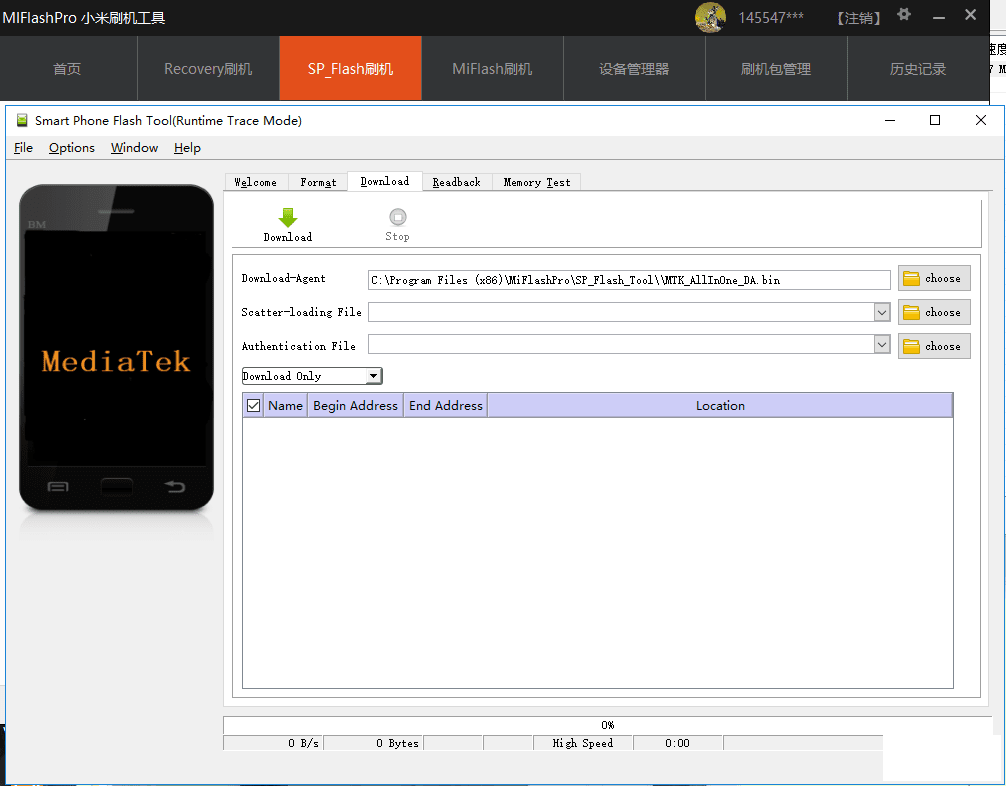Open the Window menu
Viewport: 1006px width, 786px height.
tap(134, 148)
